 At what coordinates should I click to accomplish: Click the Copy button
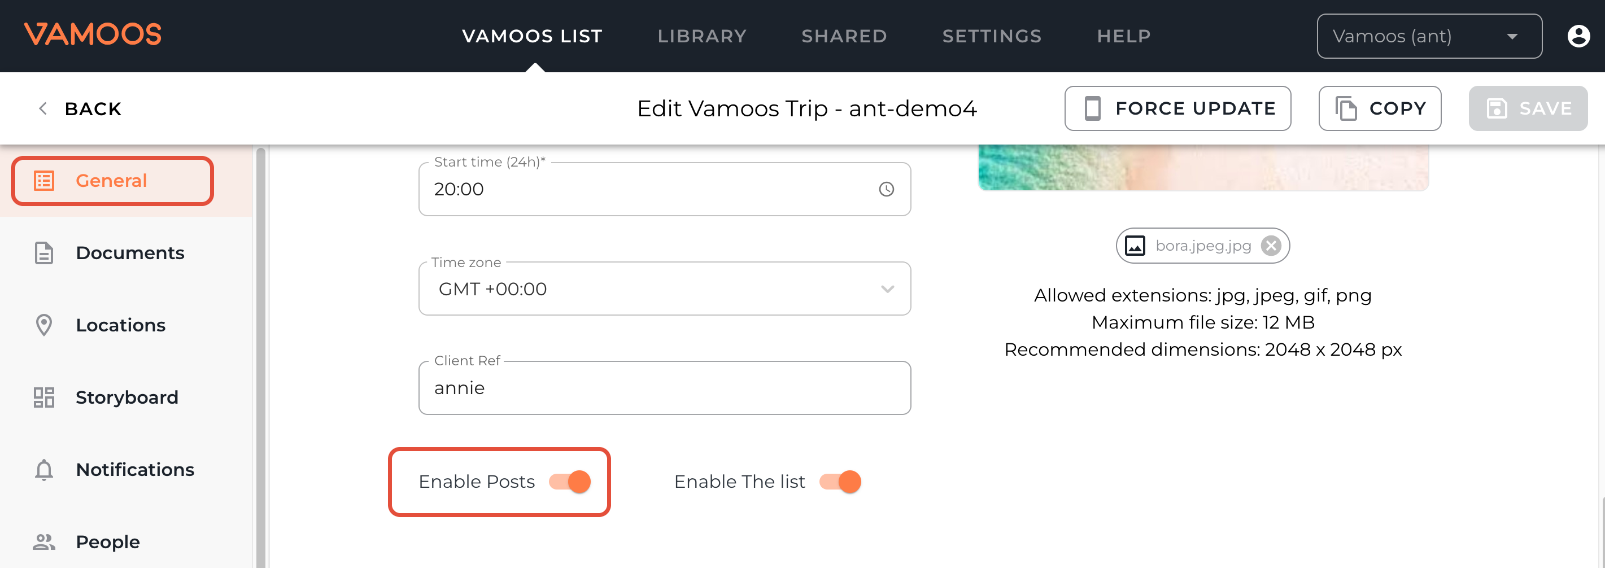(1379, 108)
